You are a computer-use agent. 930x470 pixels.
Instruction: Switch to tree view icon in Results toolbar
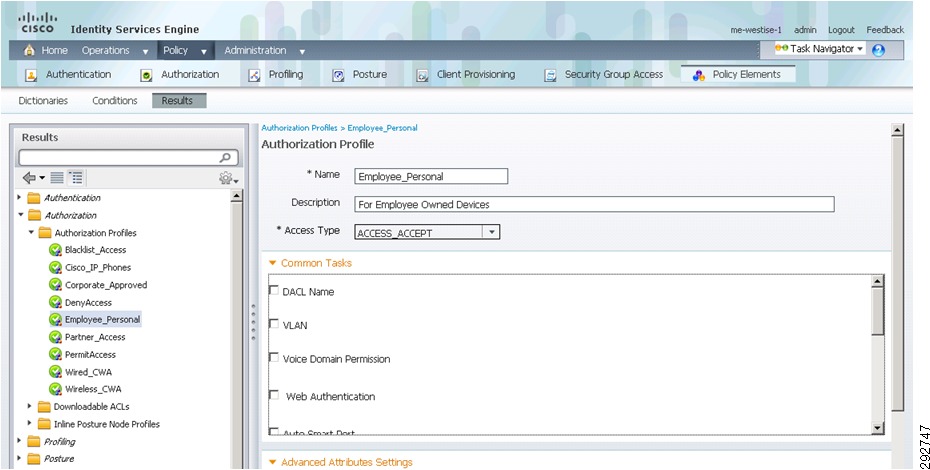(76, 177)
